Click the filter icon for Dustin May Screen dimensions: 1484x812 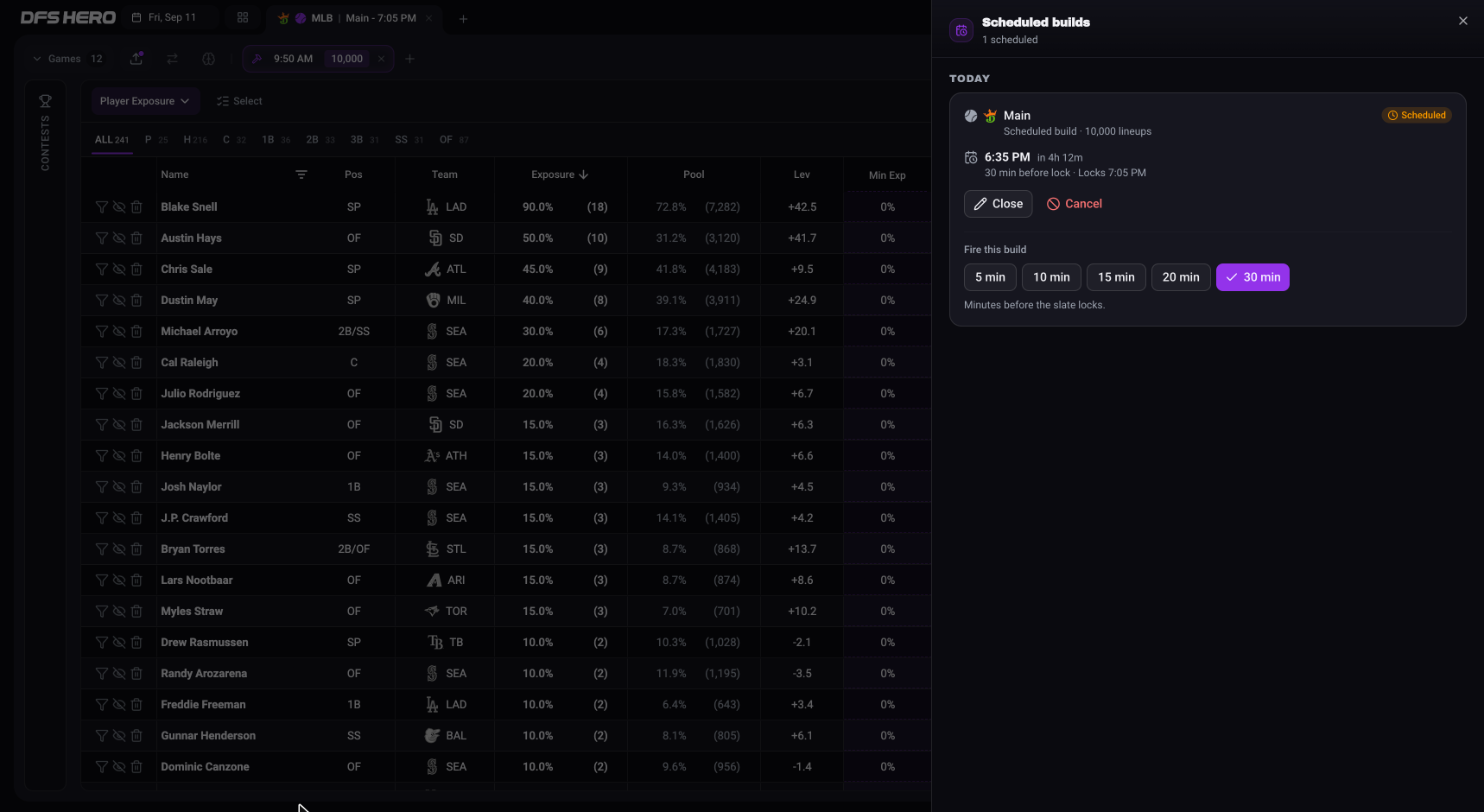101,300
